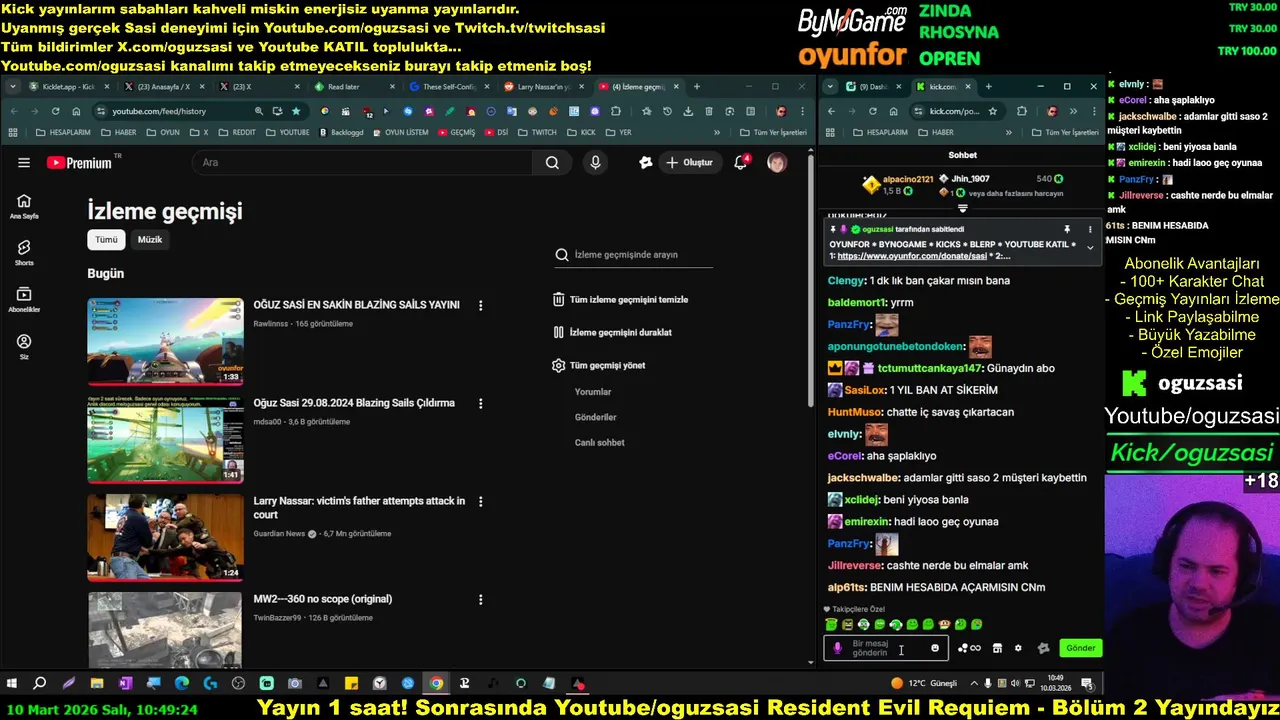Open the OYUN LİSTEM bookmark
1280x720 pixels.
click(399, 132)
